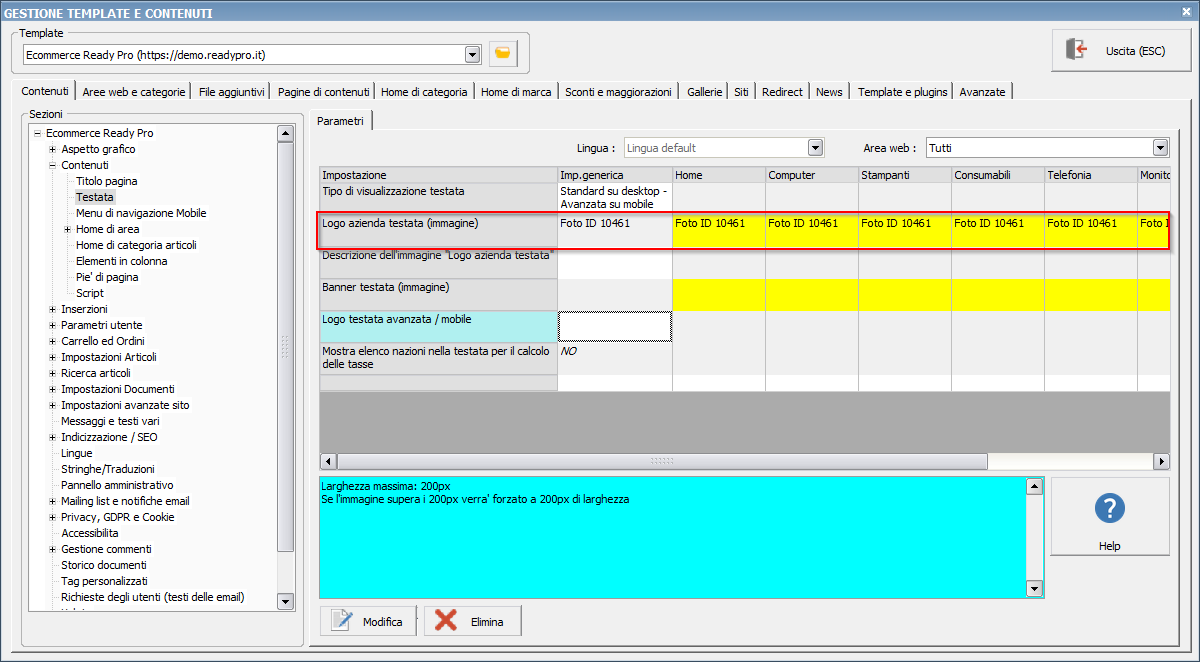Click Logo testata avanzata input cell
1200x662 pixels.
[615, 326]
